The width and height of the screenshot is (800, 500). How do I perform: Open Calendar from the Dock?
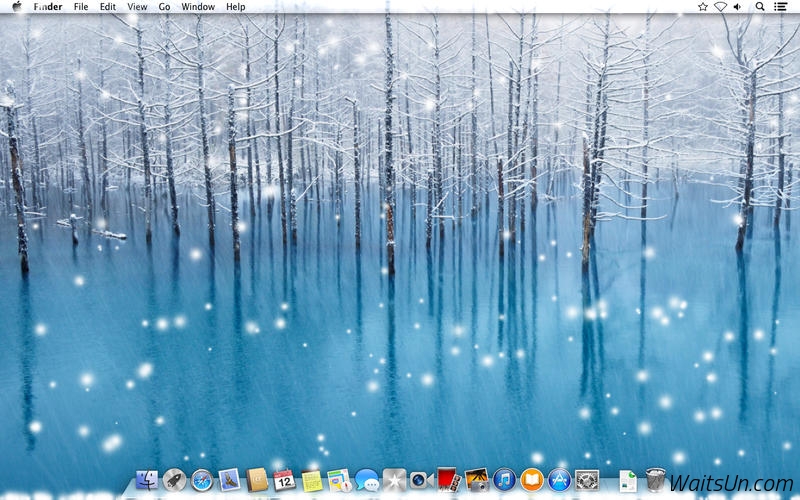284,480
